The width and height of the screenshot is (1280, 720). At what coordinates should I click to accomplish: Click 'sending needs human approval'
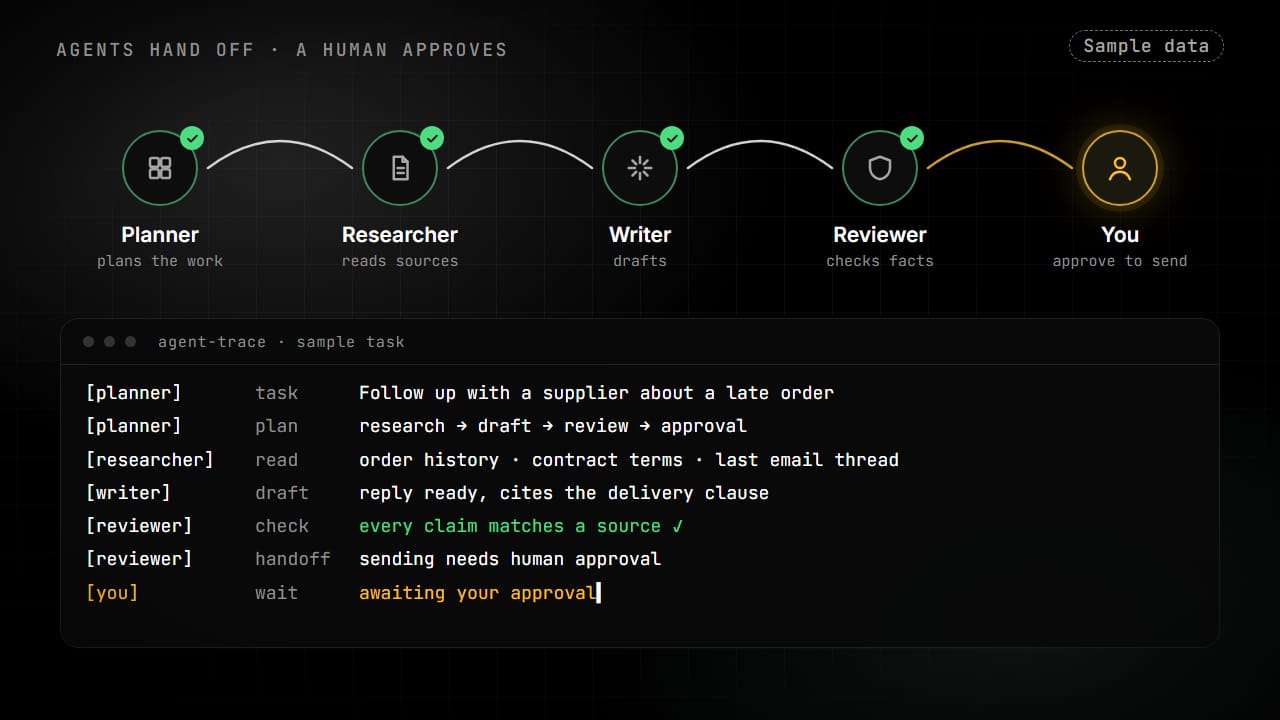[510, 559]
